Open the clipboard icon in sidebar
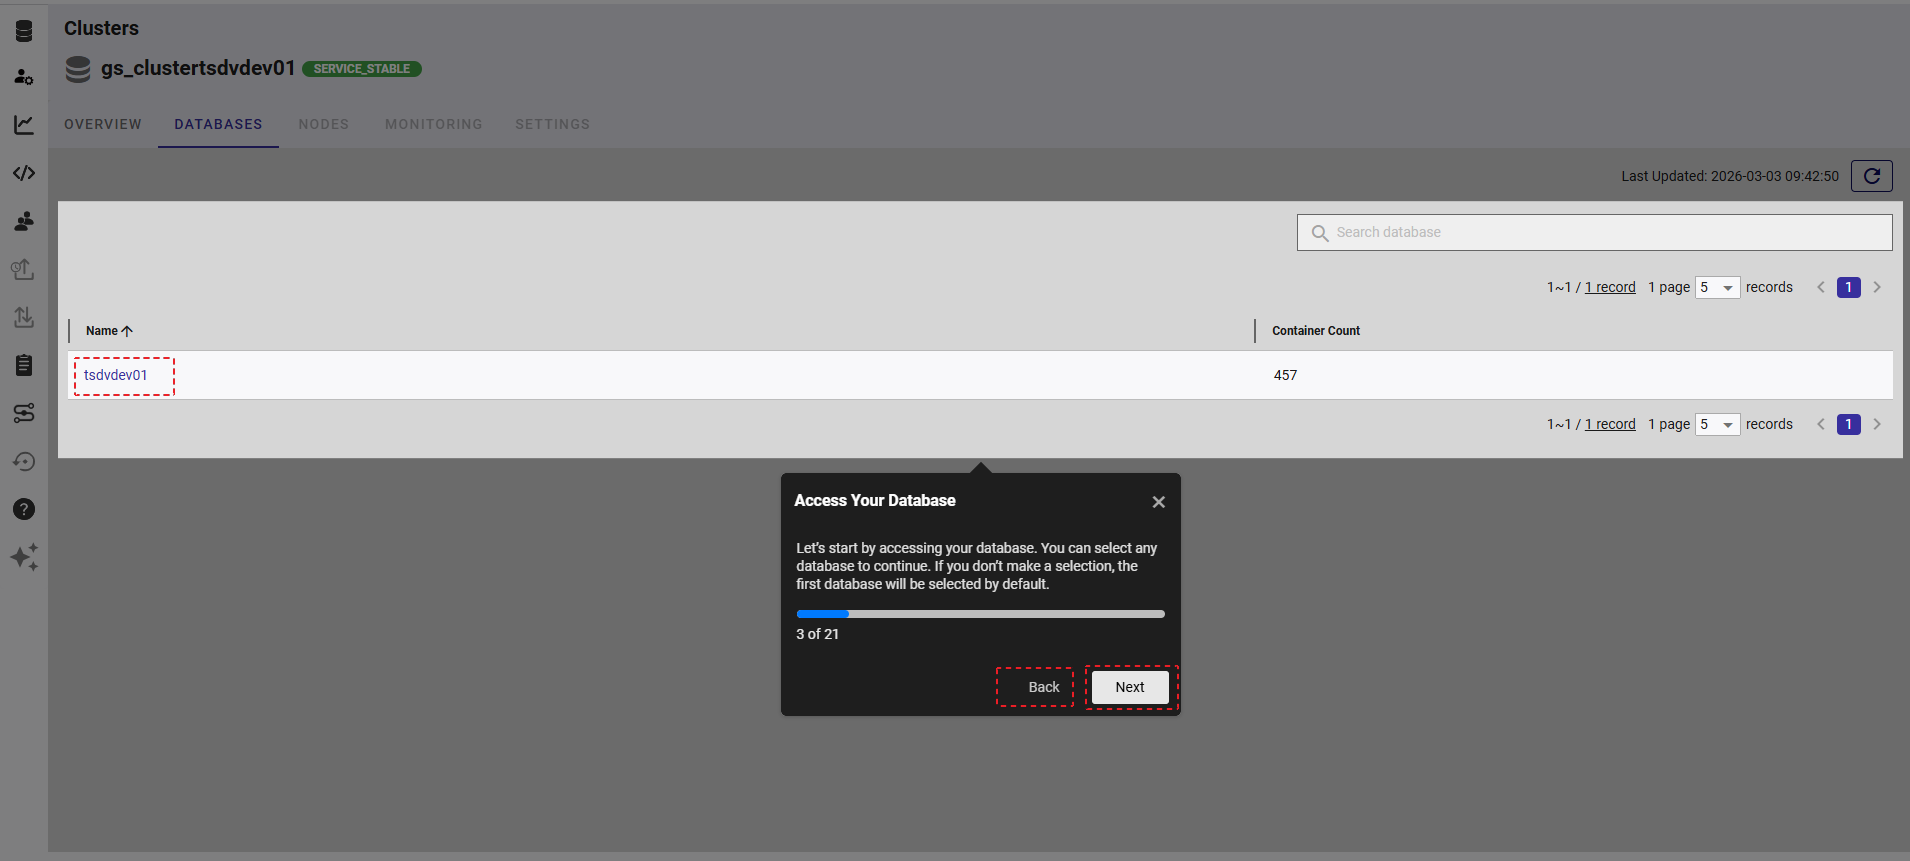The image size is (1910, 861). [24, 365]
